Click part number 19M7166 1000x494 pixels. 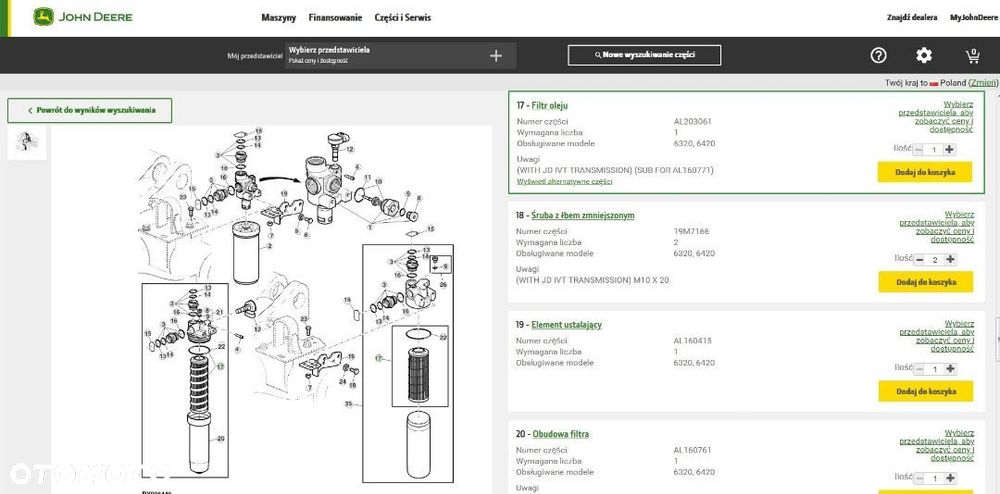(x=691, y=231)
